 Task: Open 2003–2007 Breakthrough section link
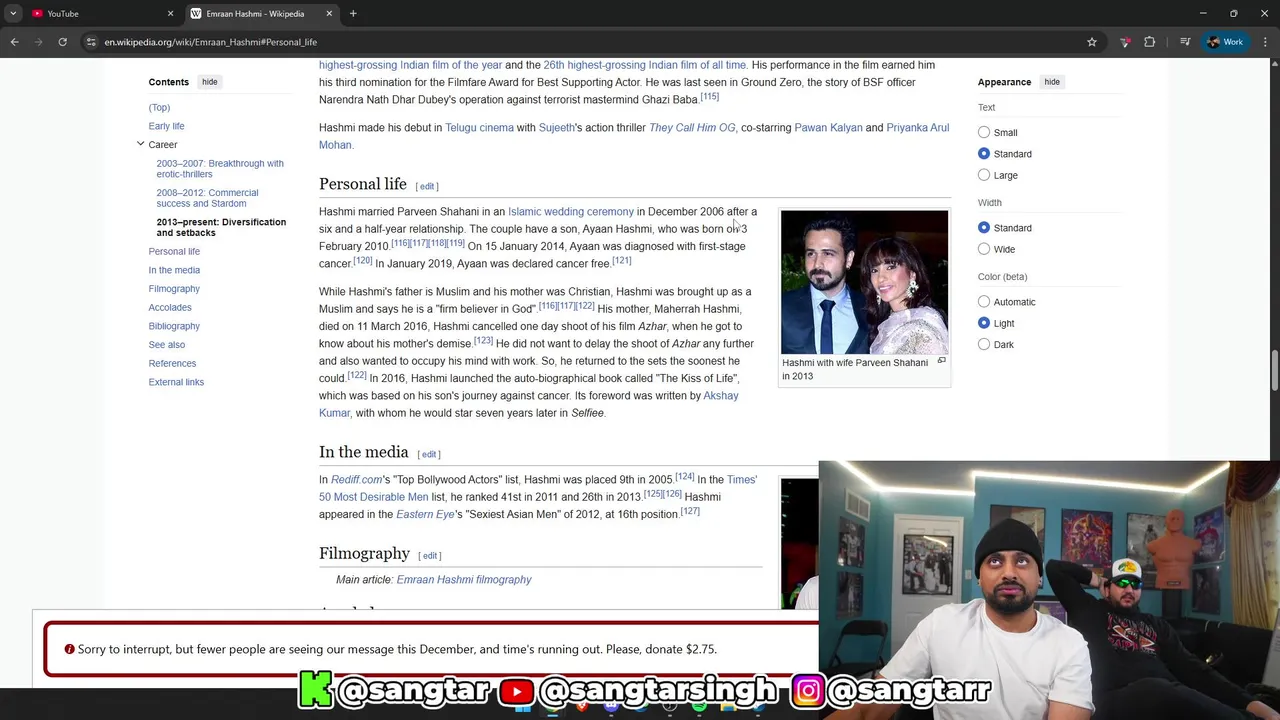click(220, 168)
